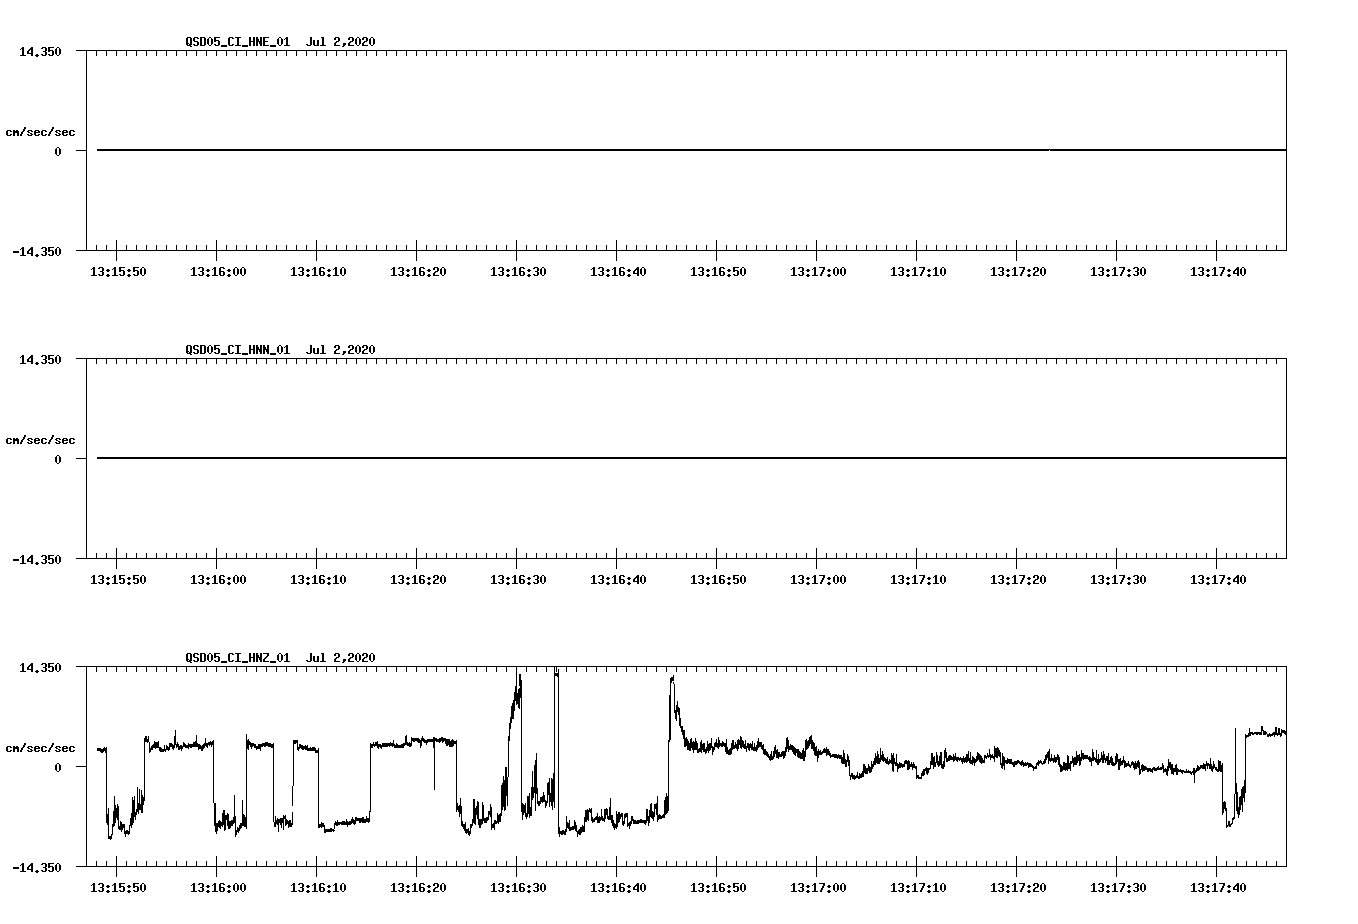Click 13:17:00 on the HNE time axis

[818, 271]
